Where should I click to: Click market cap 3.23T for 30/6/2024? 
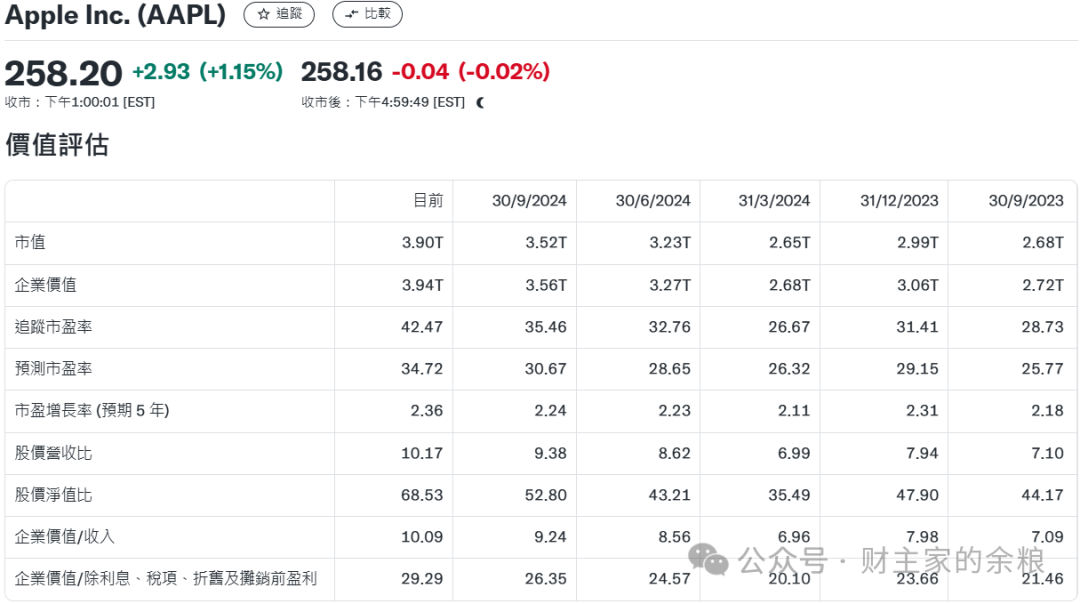(x=670, y=242)
